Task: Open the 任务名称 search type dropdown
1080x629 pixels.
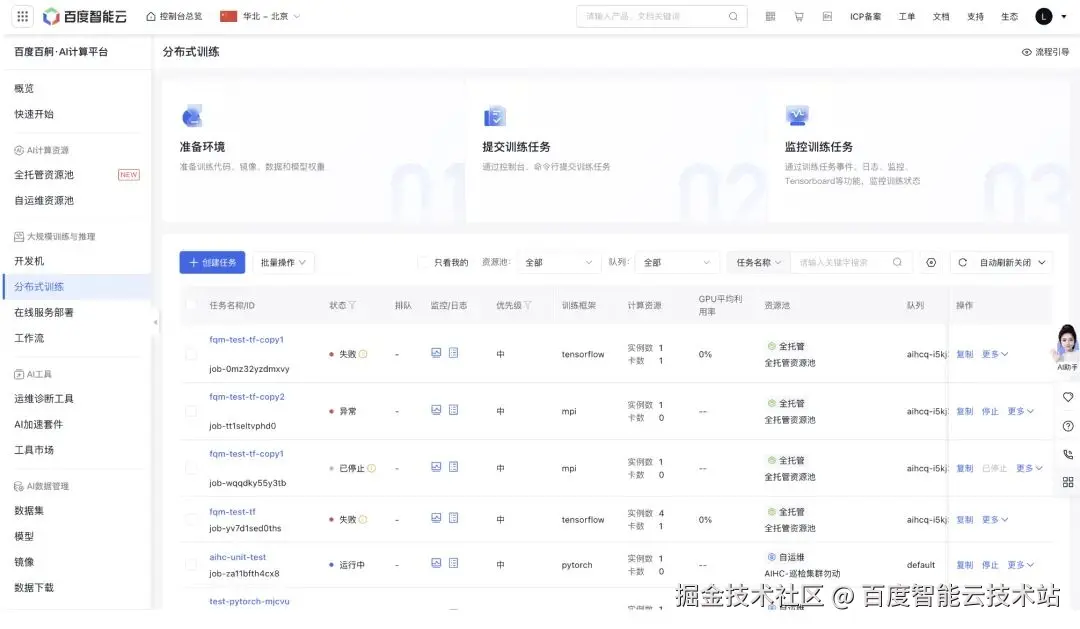Action: (758, 262)
